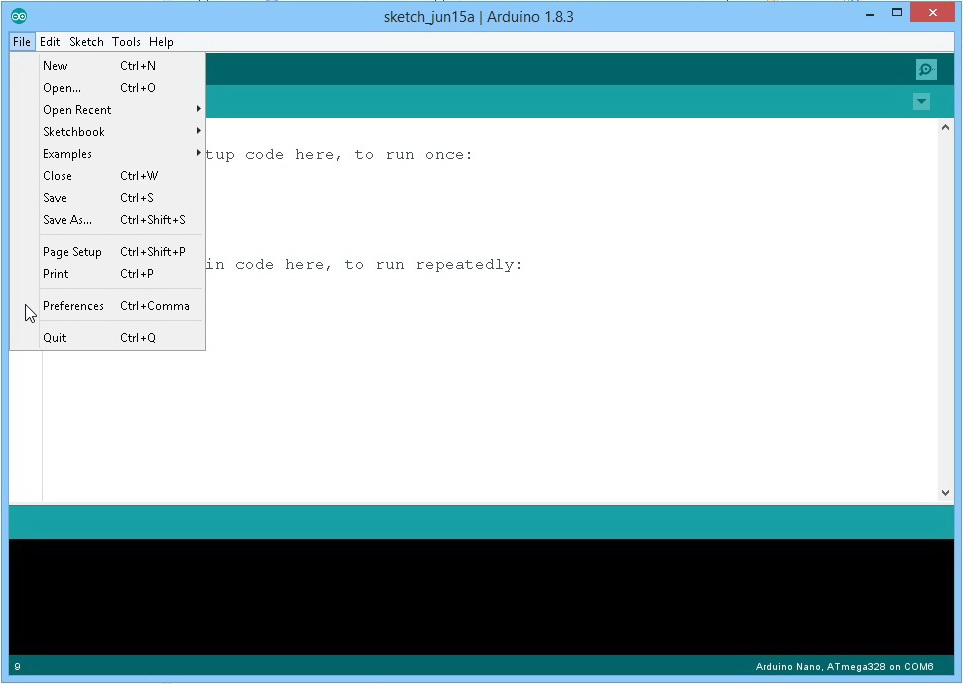This screenshot has height=684, width=963.
Task: Open the Tools menu
Action: coord(126,42)
